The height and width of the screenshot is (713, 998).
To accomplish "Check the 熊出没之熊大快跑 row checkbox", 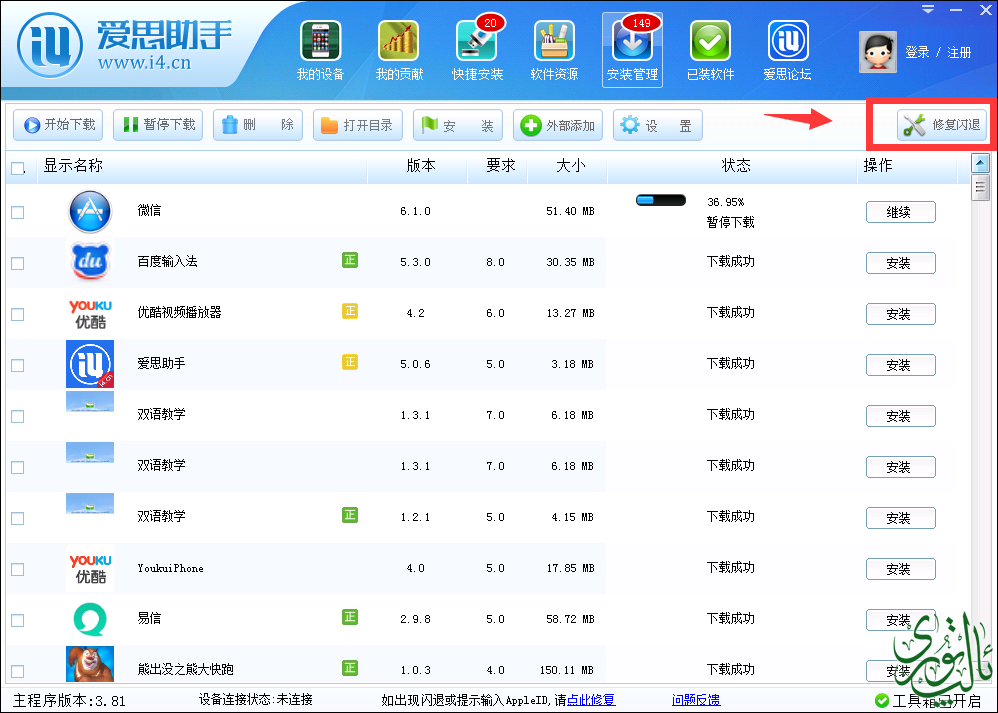I will tap(18, 670).
